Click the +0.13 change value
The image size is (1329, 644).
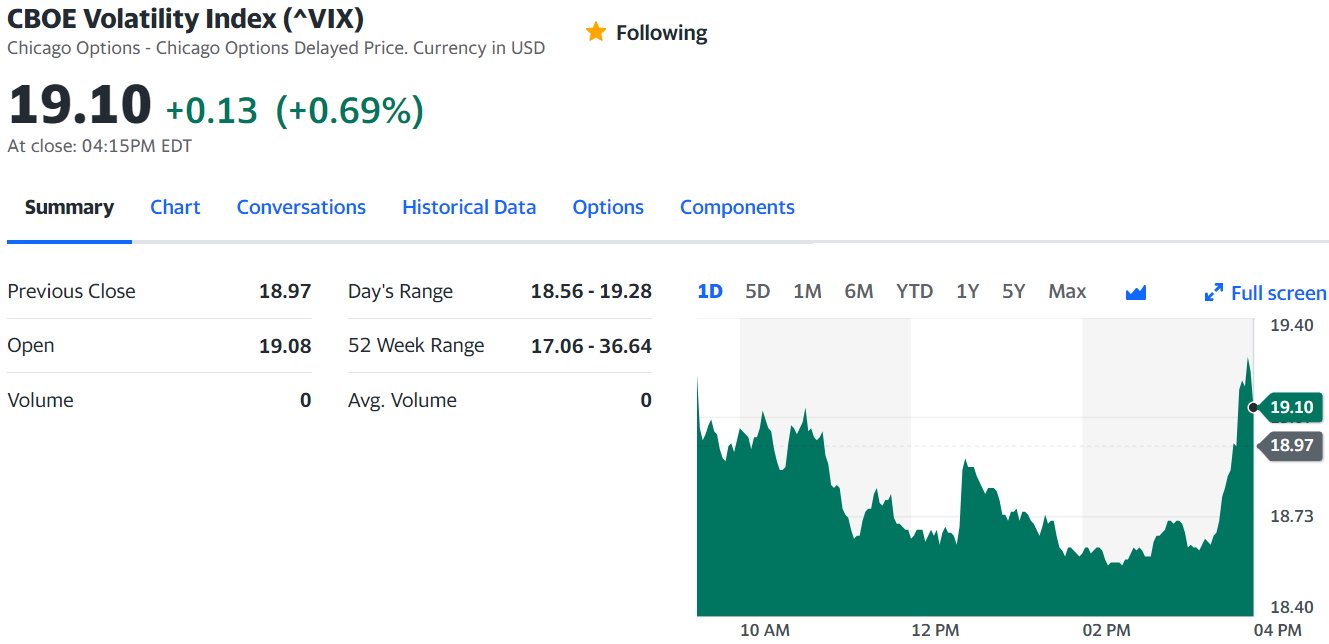tap(211, 110)
